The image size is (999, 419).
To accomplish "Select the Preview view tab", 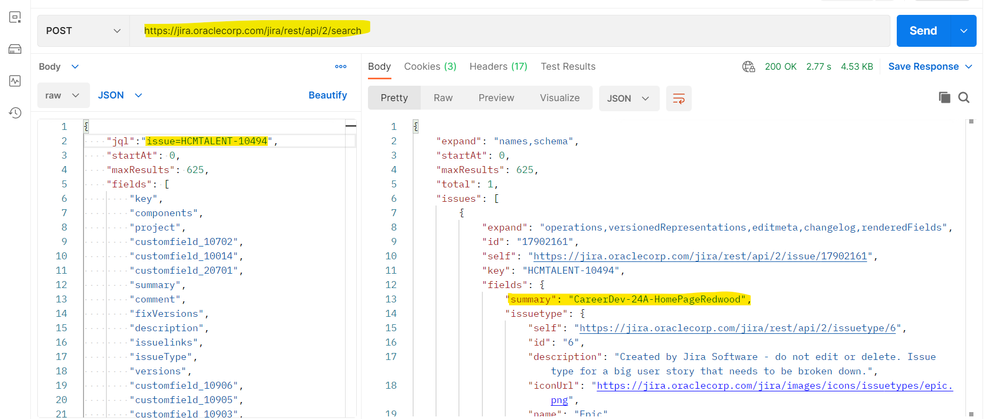I will tap(496, 98).
